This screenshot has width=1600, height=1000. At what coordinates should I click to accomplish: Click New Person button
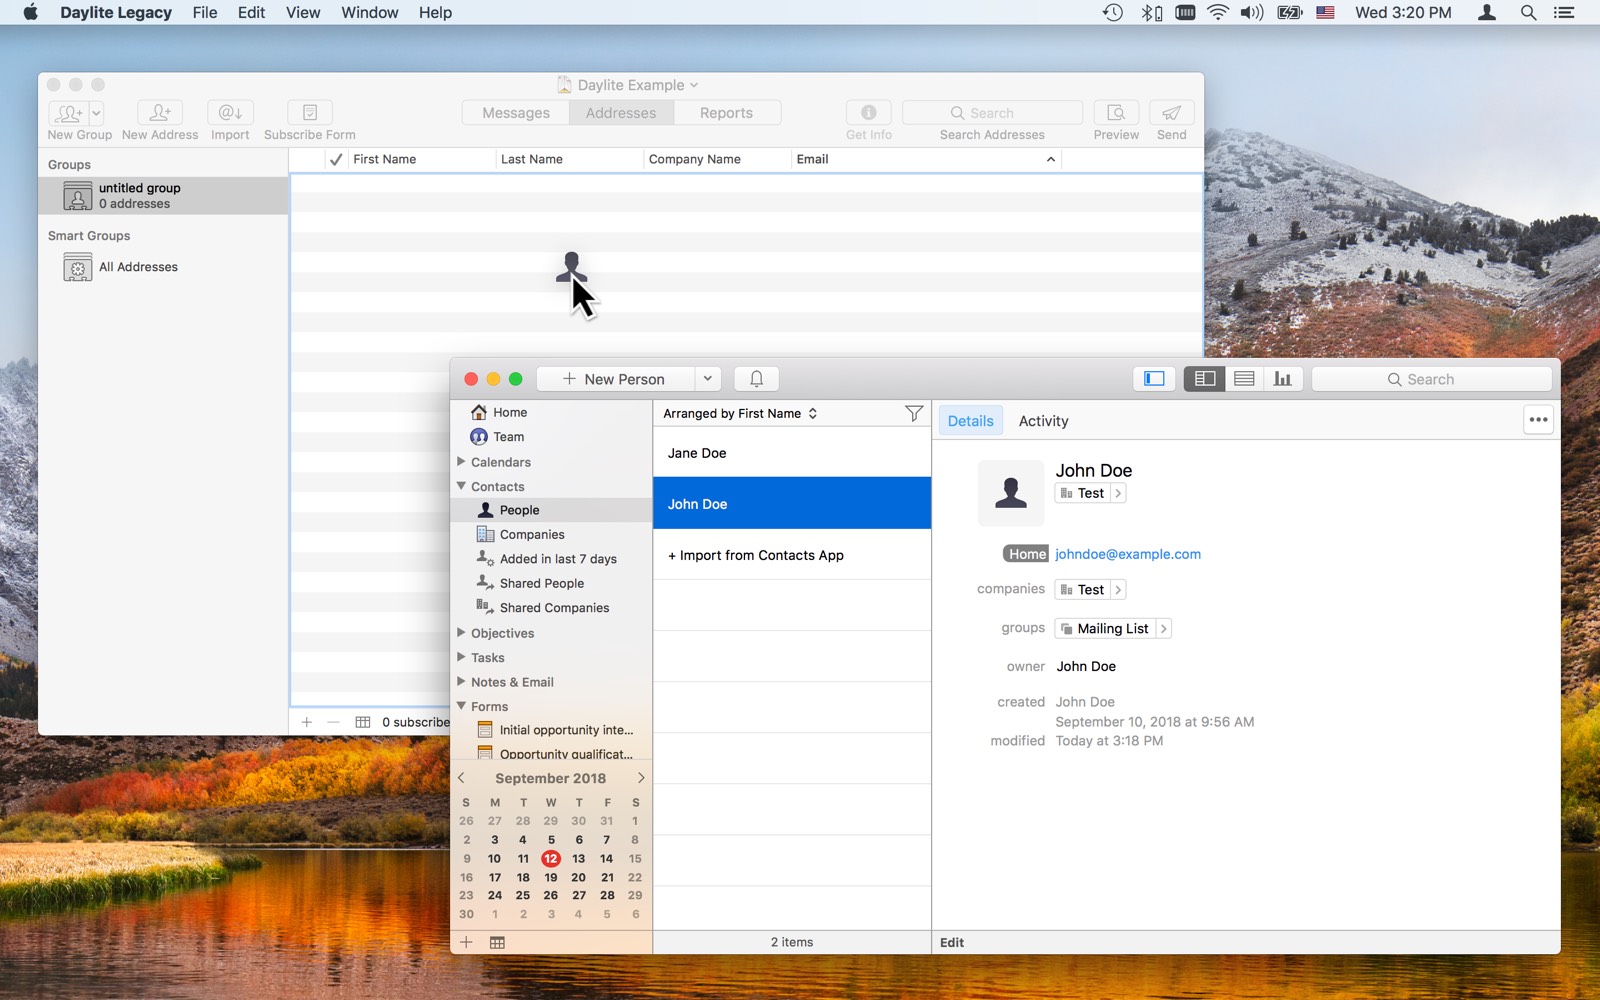pos(615,379)
